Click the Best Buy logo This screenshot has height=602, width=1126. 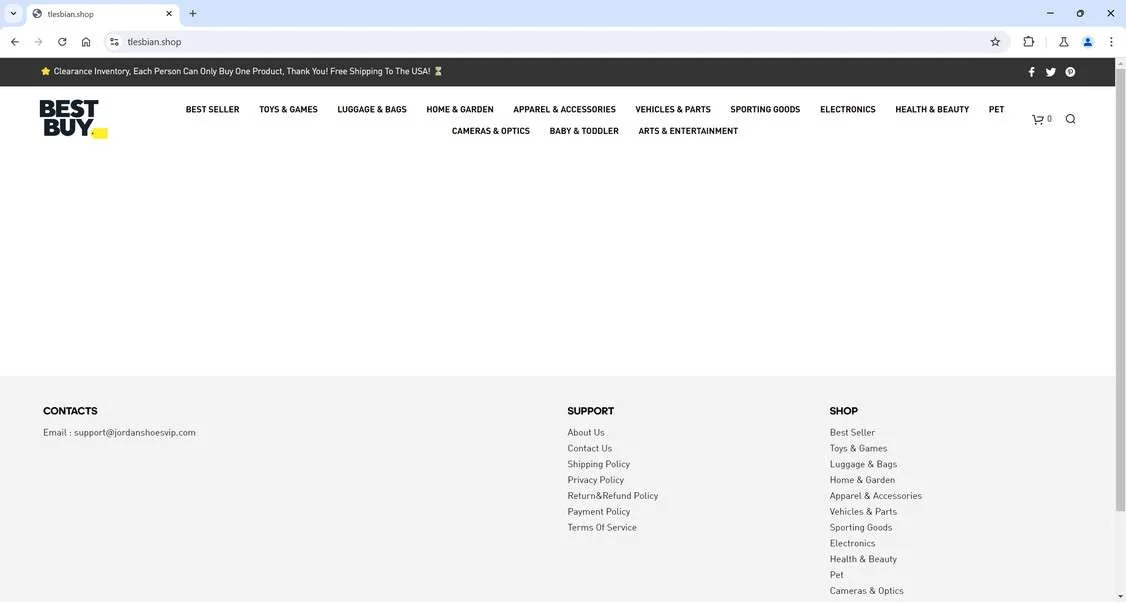tap(73, 119)
